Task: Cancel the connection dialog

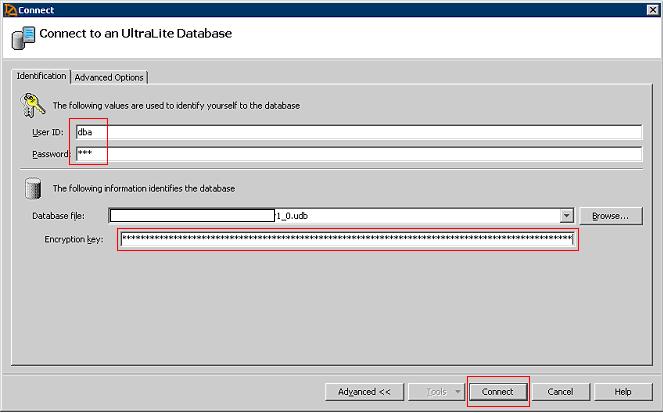Action: (560, 392)
